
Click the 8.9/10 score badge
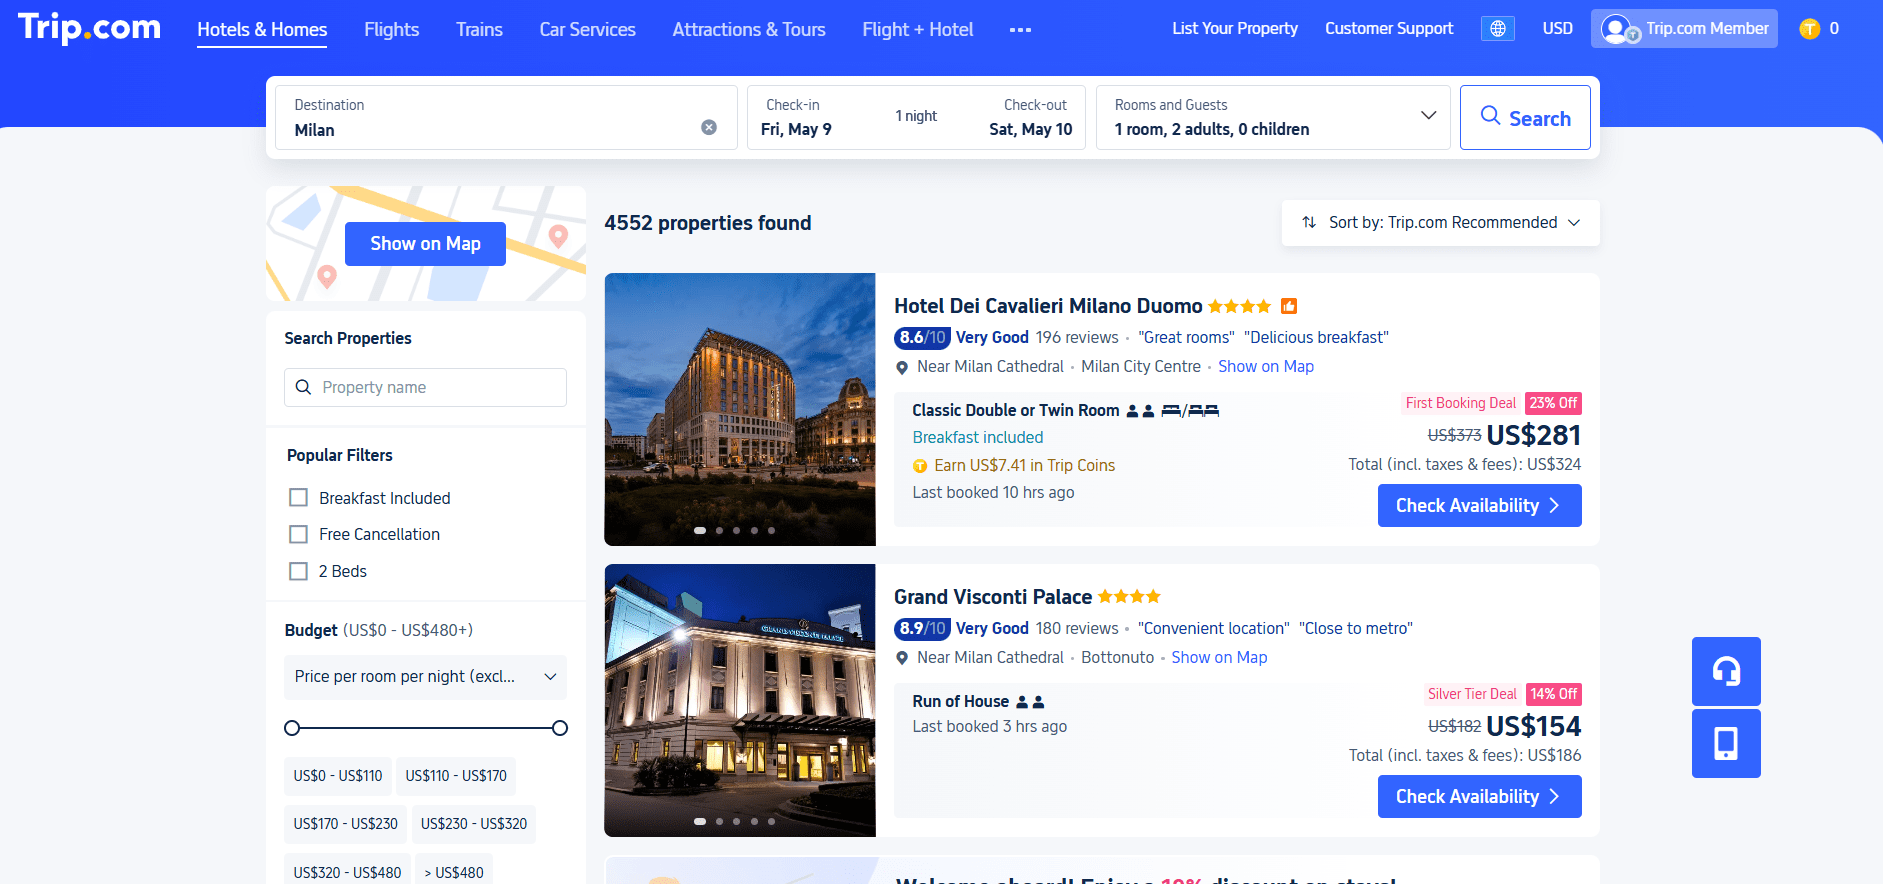(922, 629)
